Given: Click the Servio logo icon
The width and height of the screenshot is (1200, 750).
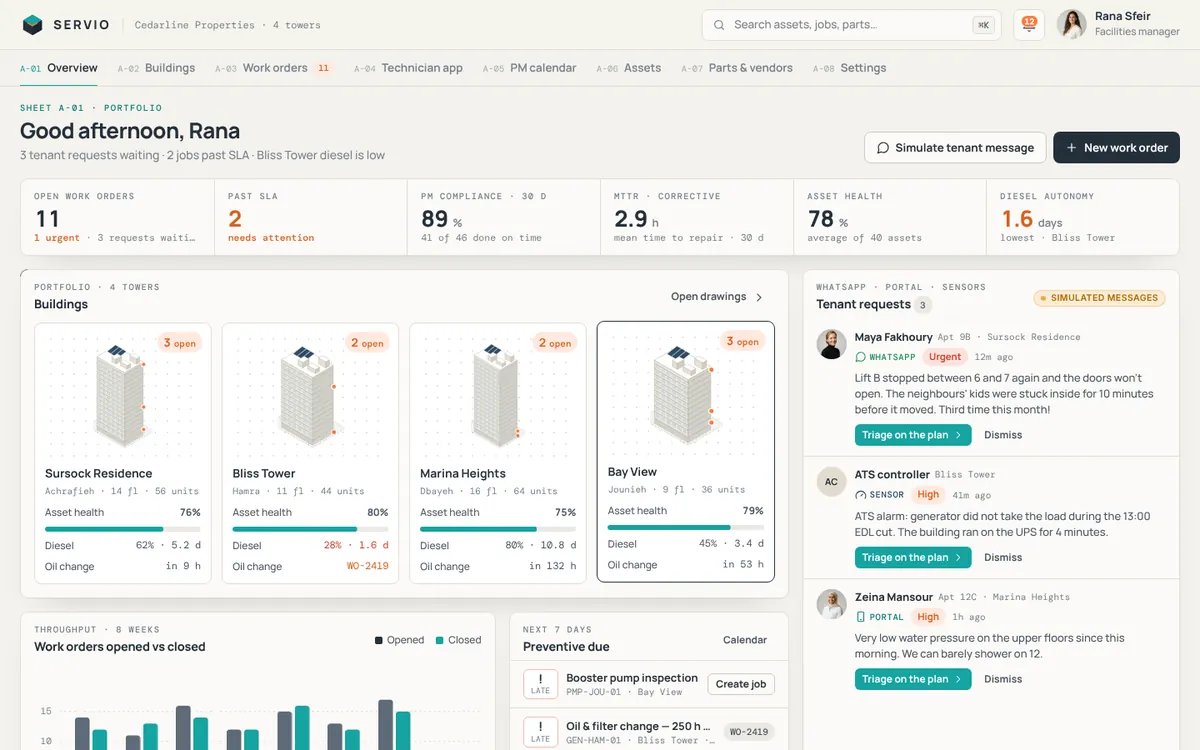Looking at the screenshot, I should [x=33, y=25].
